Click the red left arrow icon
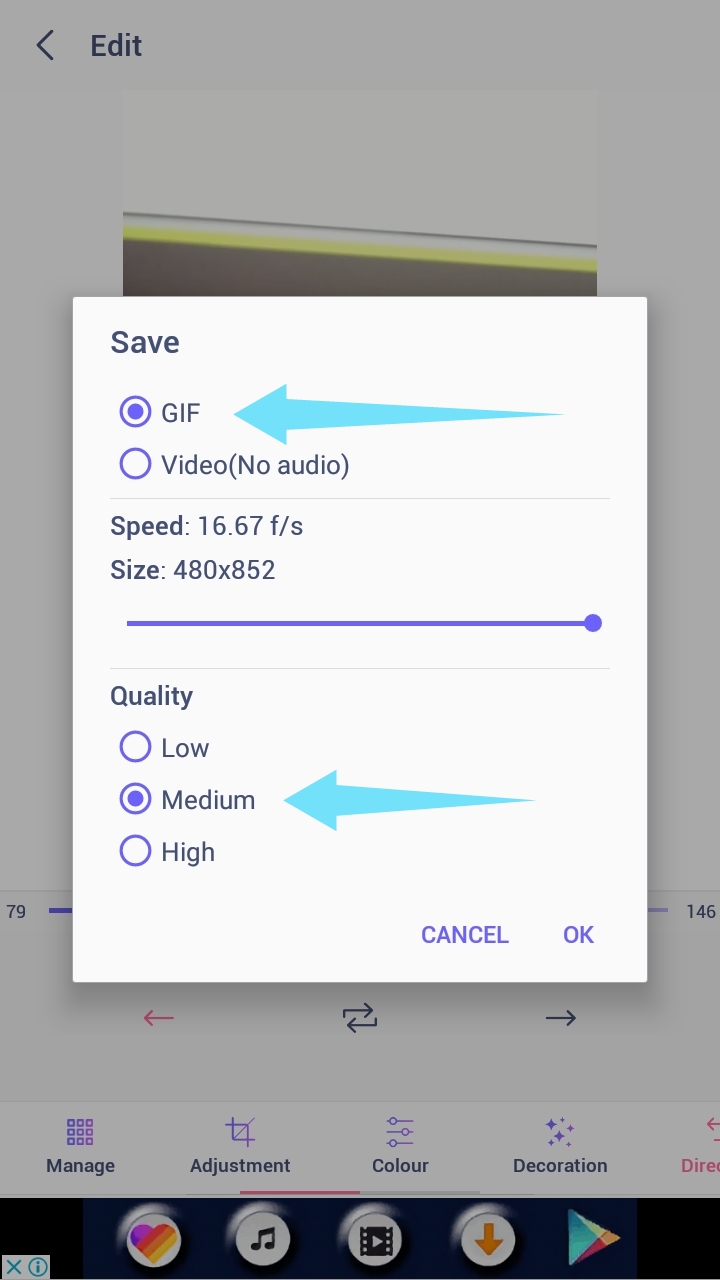Image resolution: width=720 pixels, height=1280 pixels. coord(159,1018)
